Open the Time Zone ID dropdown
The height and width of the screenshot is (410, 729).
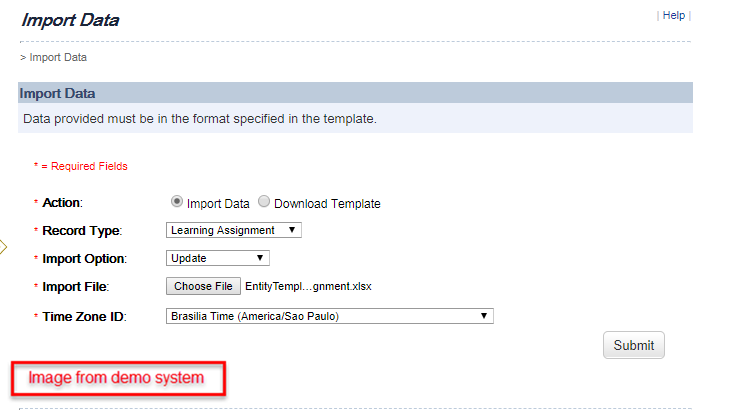[x=330, y=316]
